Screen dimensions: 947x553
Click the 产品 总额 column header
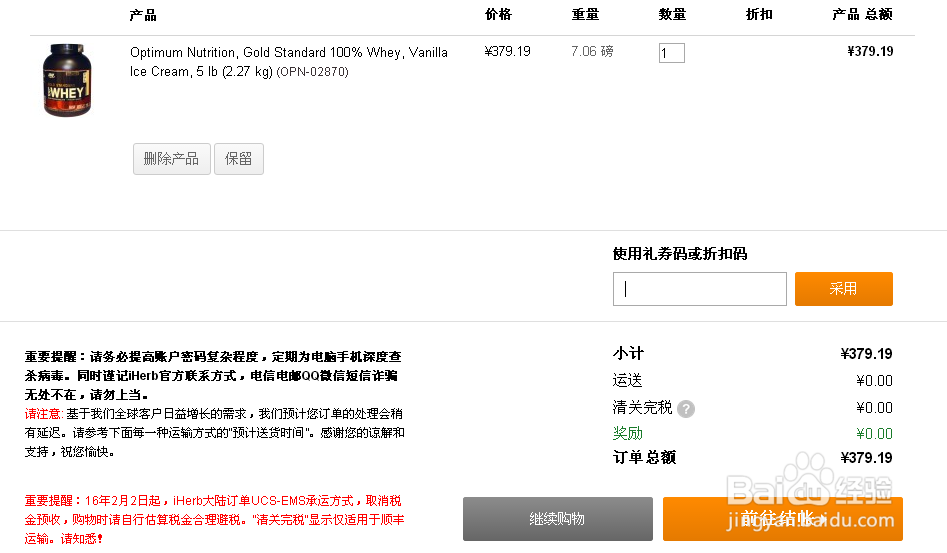(x=862, y=14)
